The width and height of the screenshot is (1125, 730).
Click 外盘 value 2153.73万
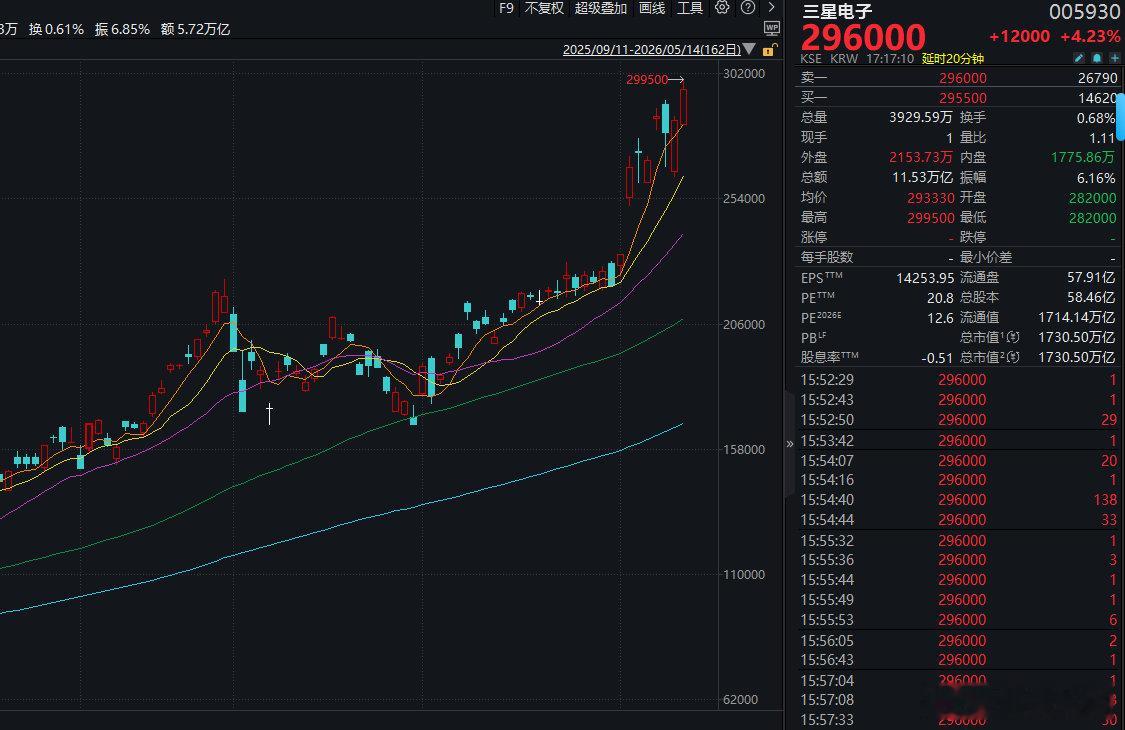[x=921, y=157]
